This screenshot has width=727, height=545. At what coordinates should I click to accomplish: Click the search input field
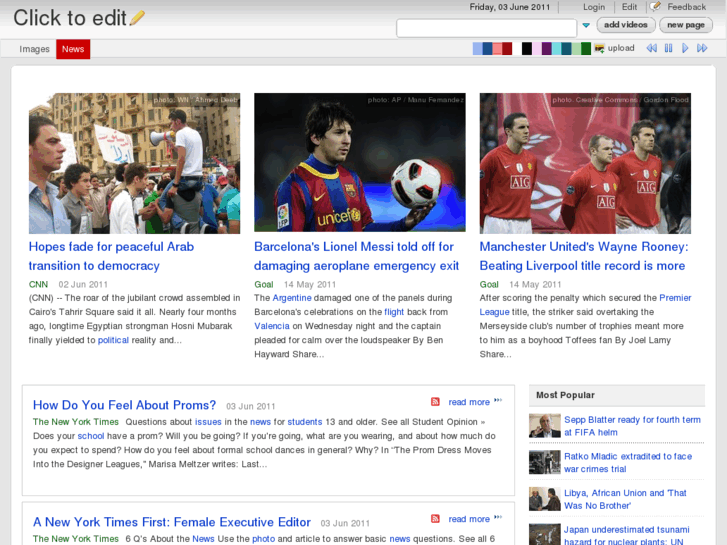point(486,28)
